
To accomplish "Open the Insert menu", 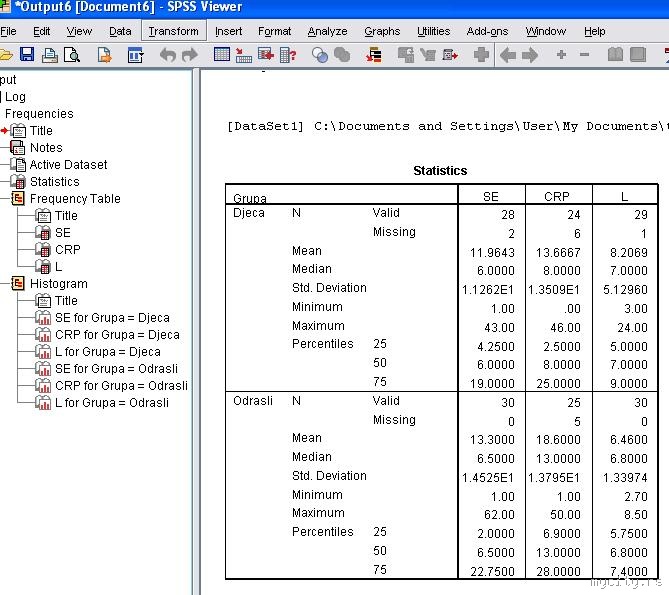I will point(228,31).
